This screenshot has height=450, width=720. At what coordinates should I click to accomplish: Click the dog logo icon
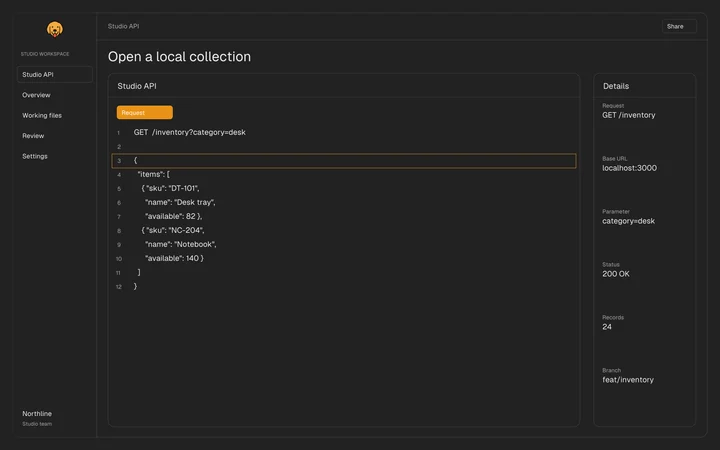55,29
